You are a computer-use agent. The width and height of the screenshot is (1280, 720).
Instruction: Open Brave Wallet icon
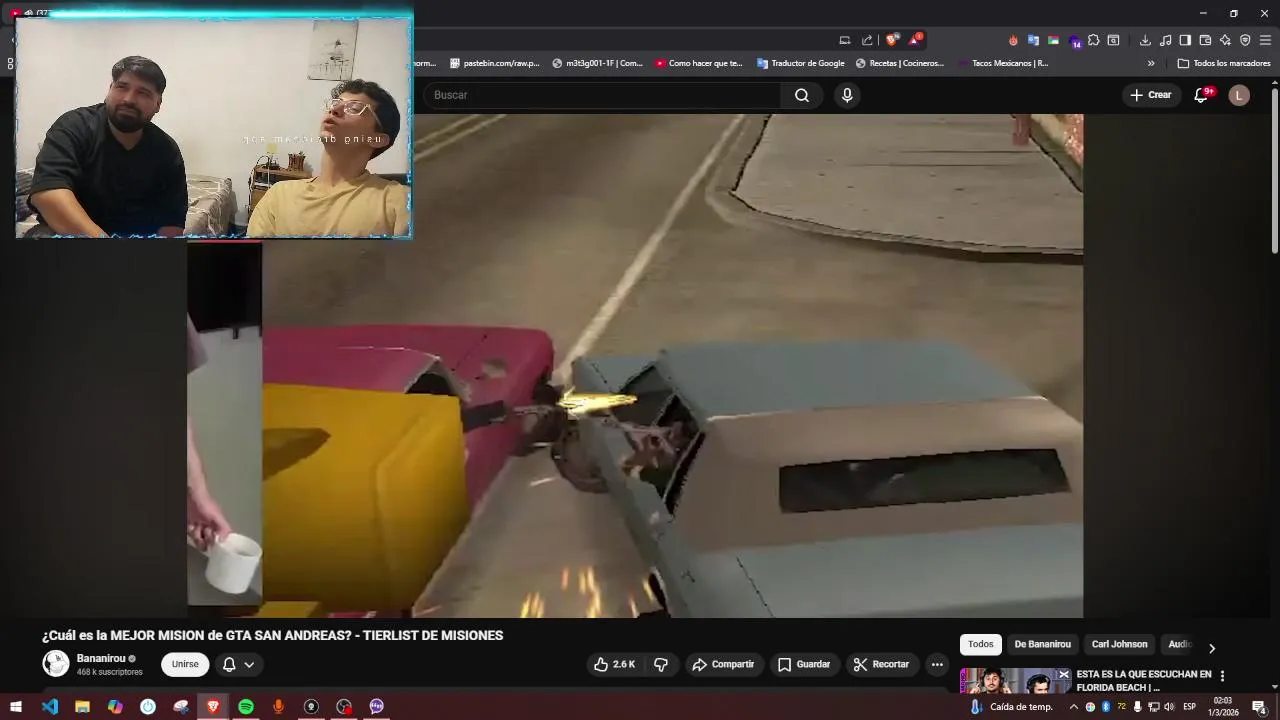1205,40
